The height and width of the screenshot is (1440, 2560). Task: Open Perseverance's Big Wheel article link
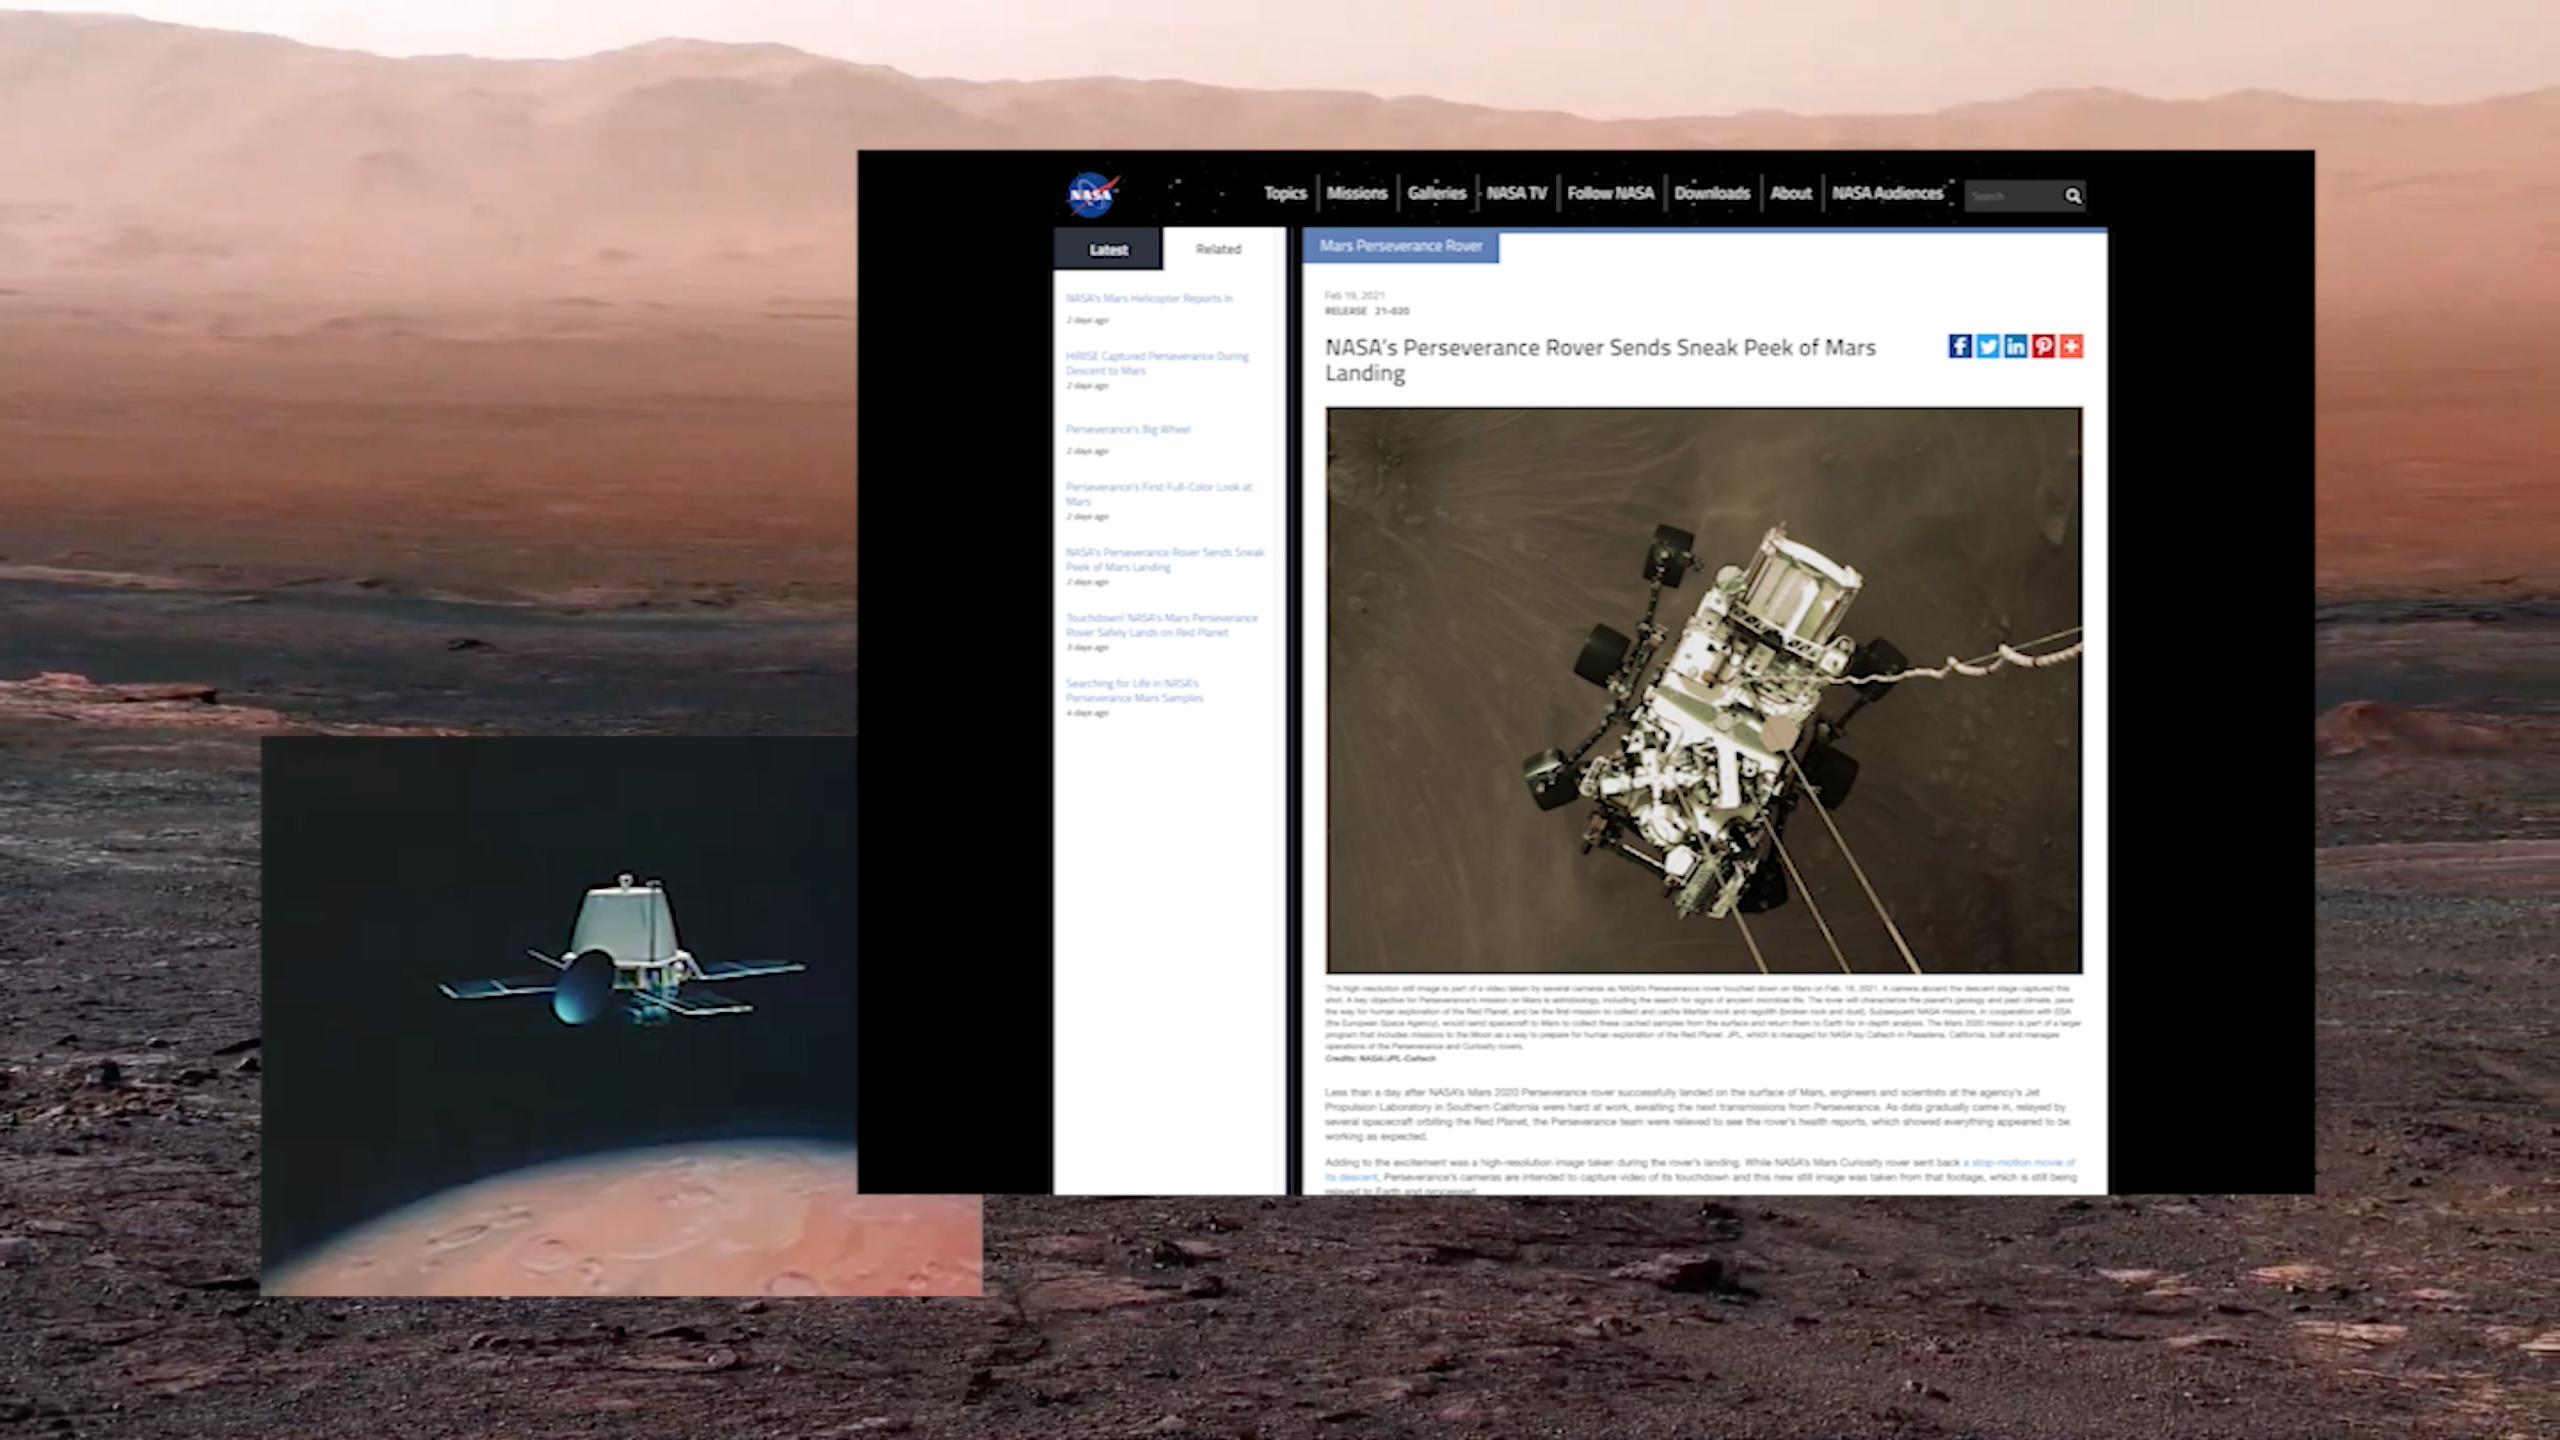click(1128, 429)
